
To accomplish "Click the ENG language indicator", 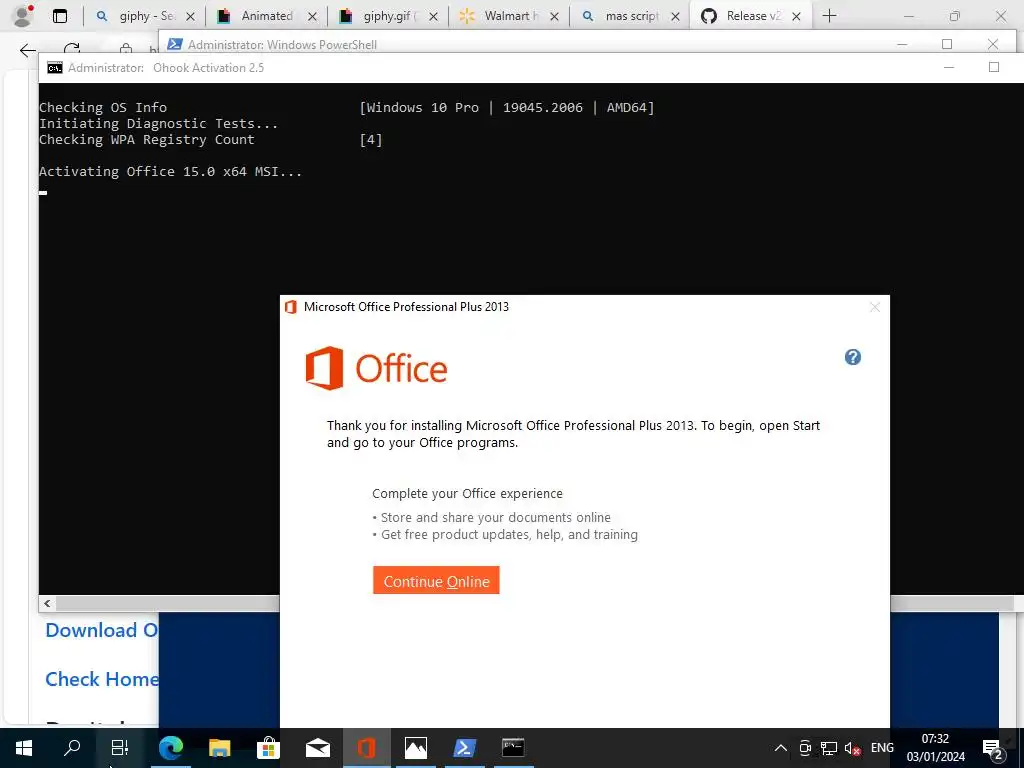I will [x=882, y=748].
